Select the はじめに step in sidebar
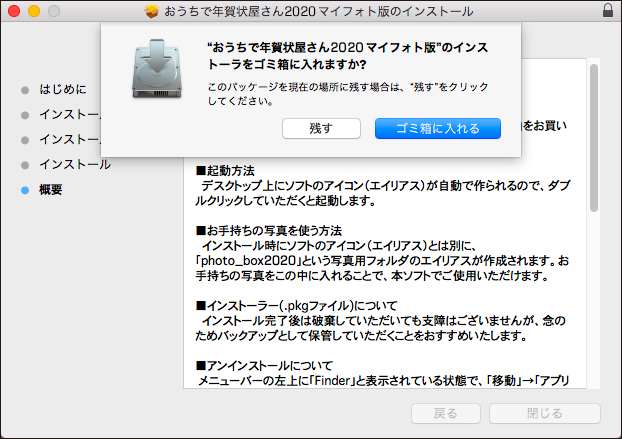This screenshot has width=622, height=439. (x=63, y=89)
